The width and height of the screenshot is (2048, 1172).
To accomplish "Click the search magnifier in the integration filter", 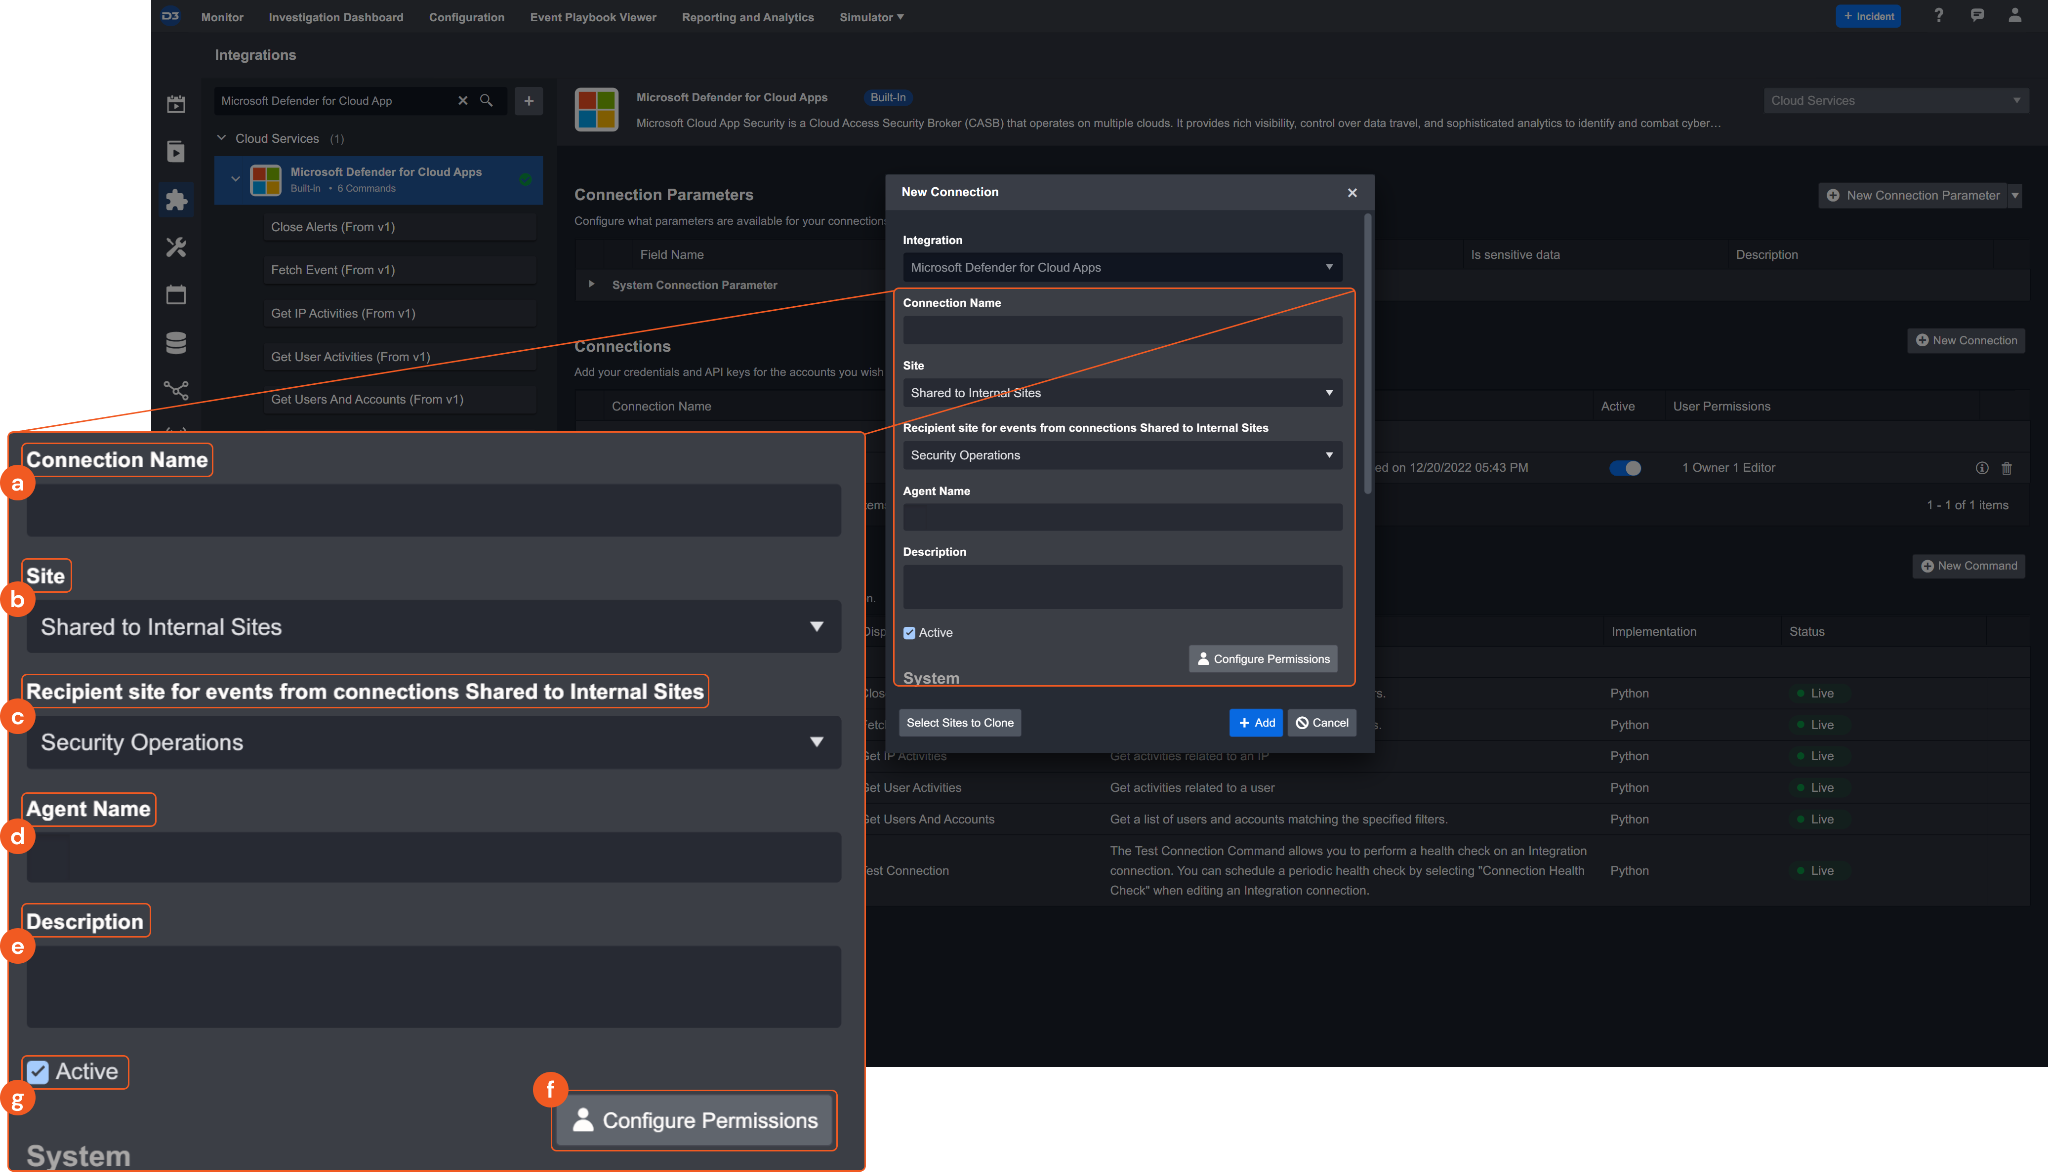I will coord(486,101).
